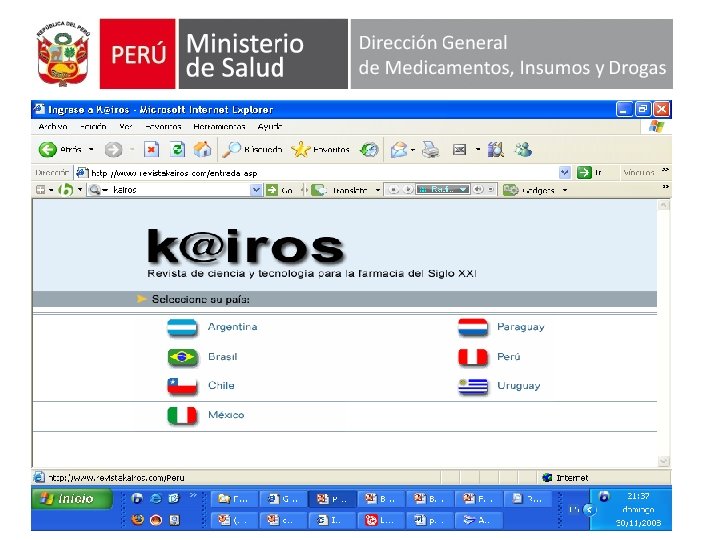The image size is (720, 540).
Task: Expand the kairos search box dropdown
Action: point(256,190)
